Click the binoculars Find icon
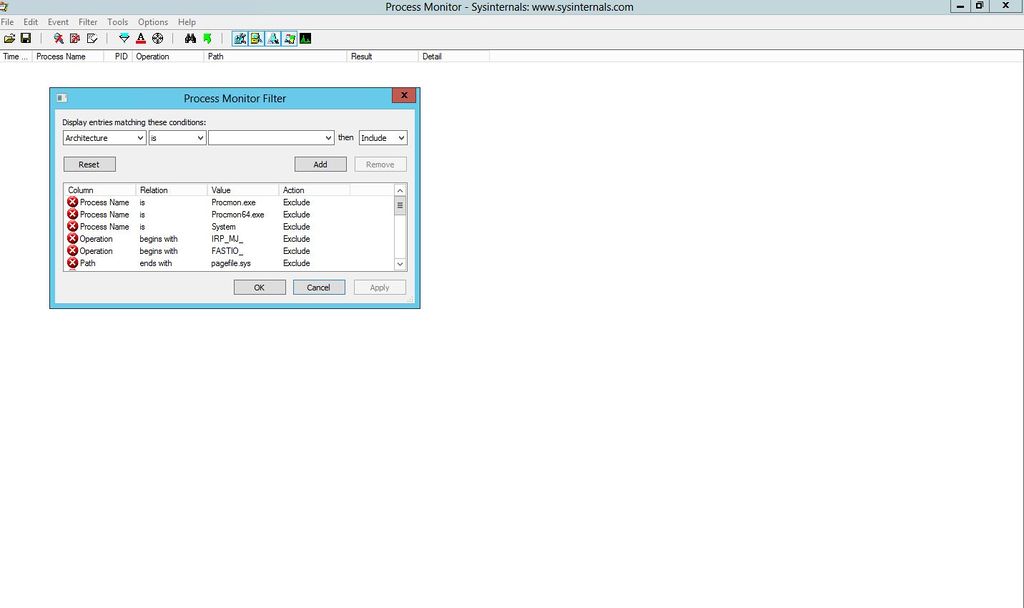This screenshot has height=608, width=1024. pyautogui.click(x=190, y=38)
